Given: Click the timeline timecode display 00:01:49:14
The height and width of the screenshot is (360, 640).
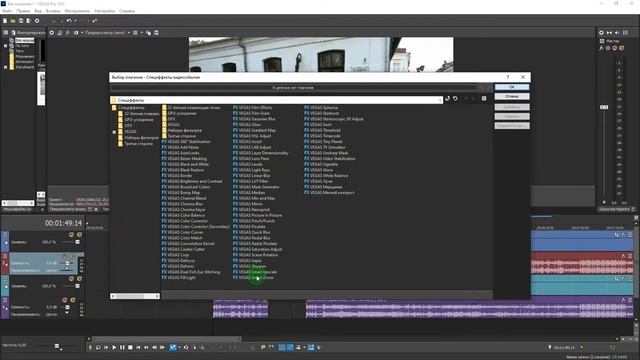Looking at the screenshot, I should pyautogui.click(x=63, y=223).
